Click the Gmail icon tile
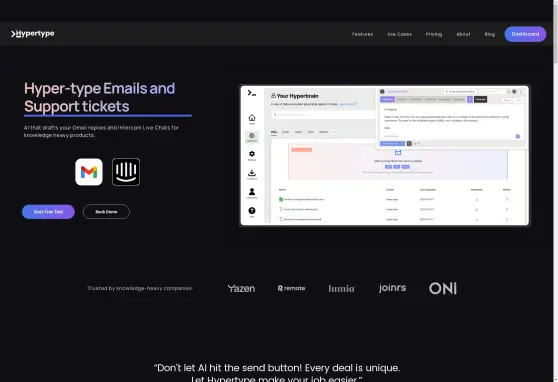This screenshot has width=558, height=382. click(89, 172)
